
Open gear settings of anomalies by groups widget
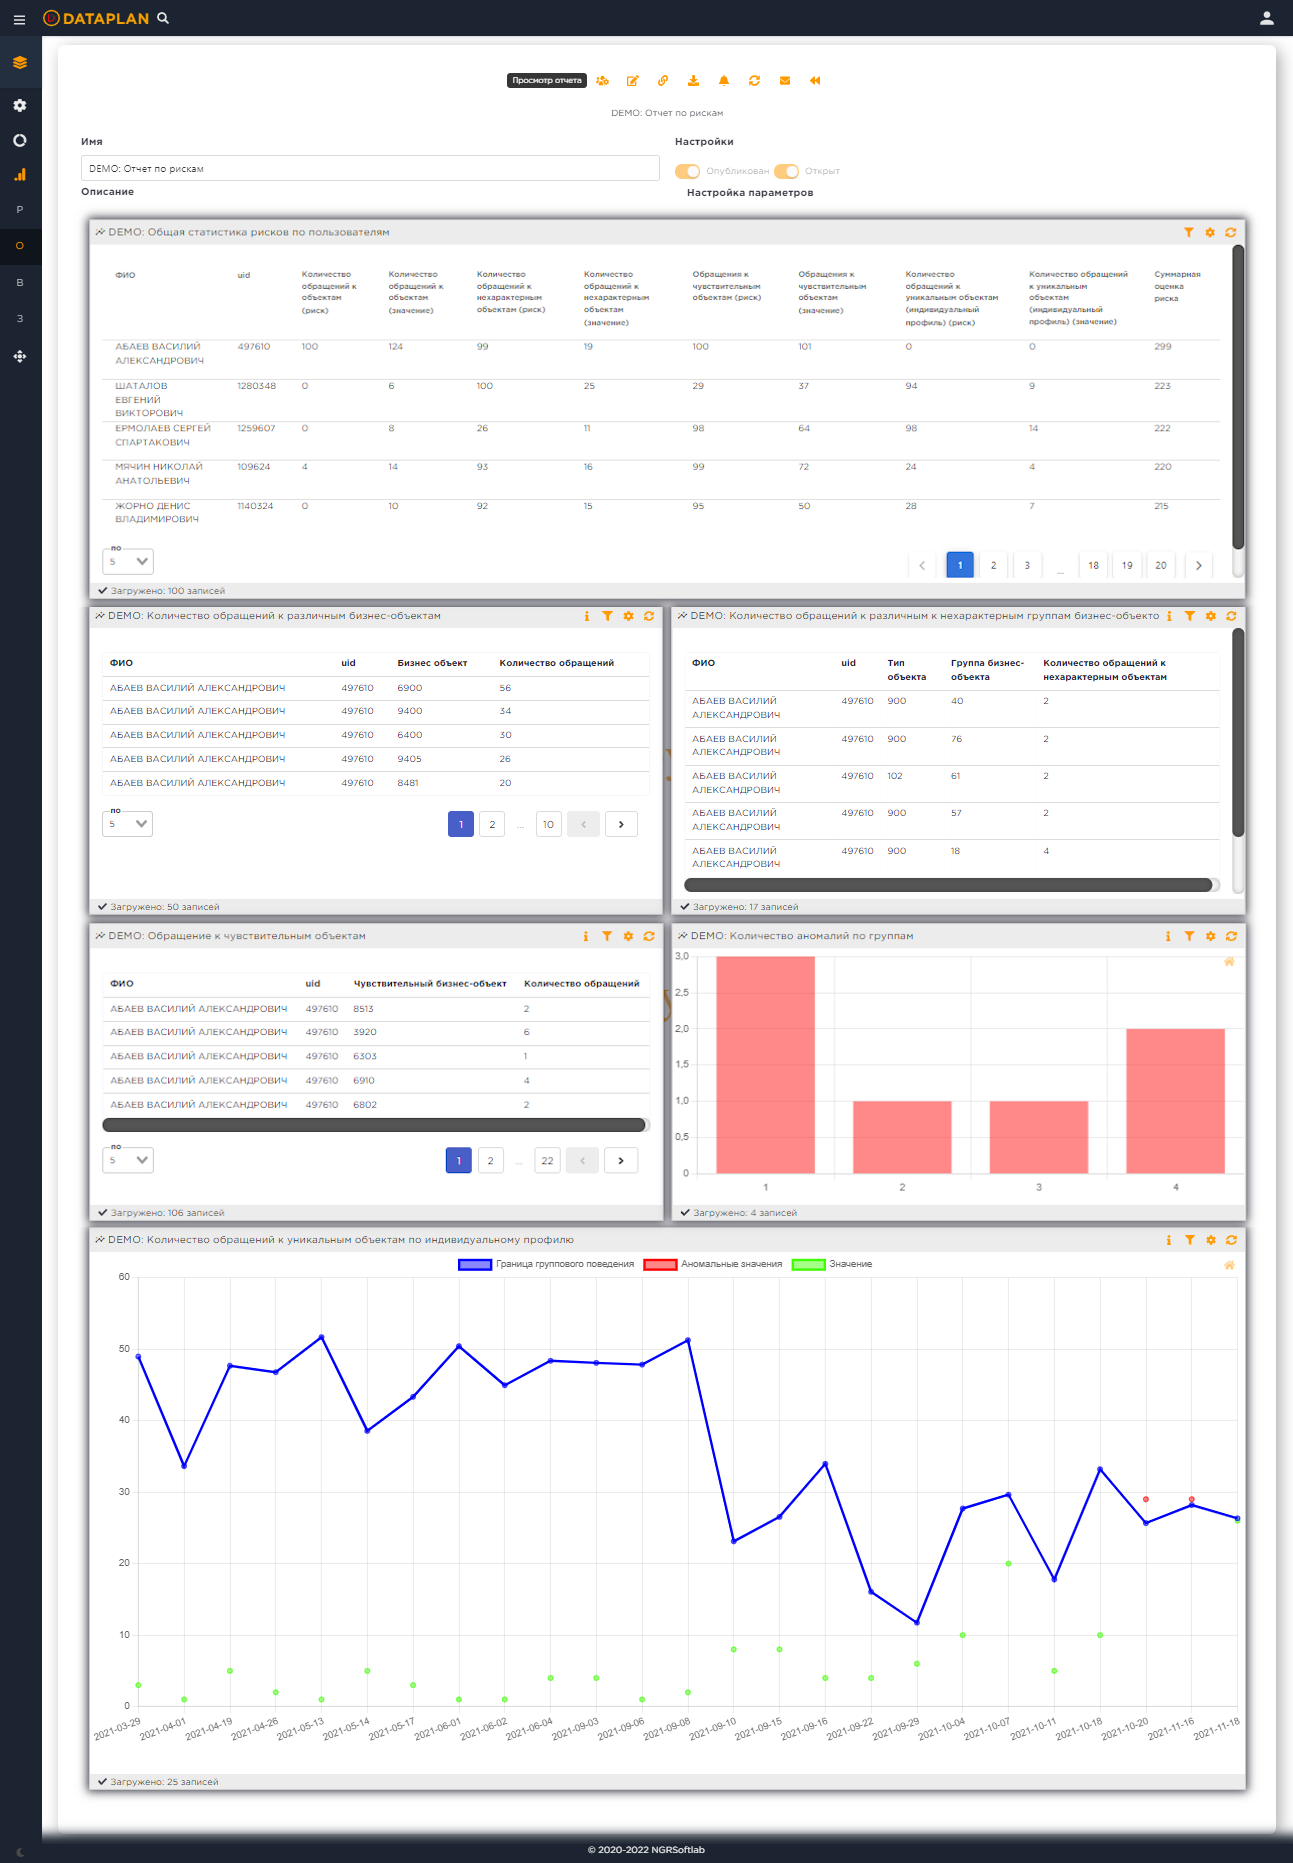1210,936
